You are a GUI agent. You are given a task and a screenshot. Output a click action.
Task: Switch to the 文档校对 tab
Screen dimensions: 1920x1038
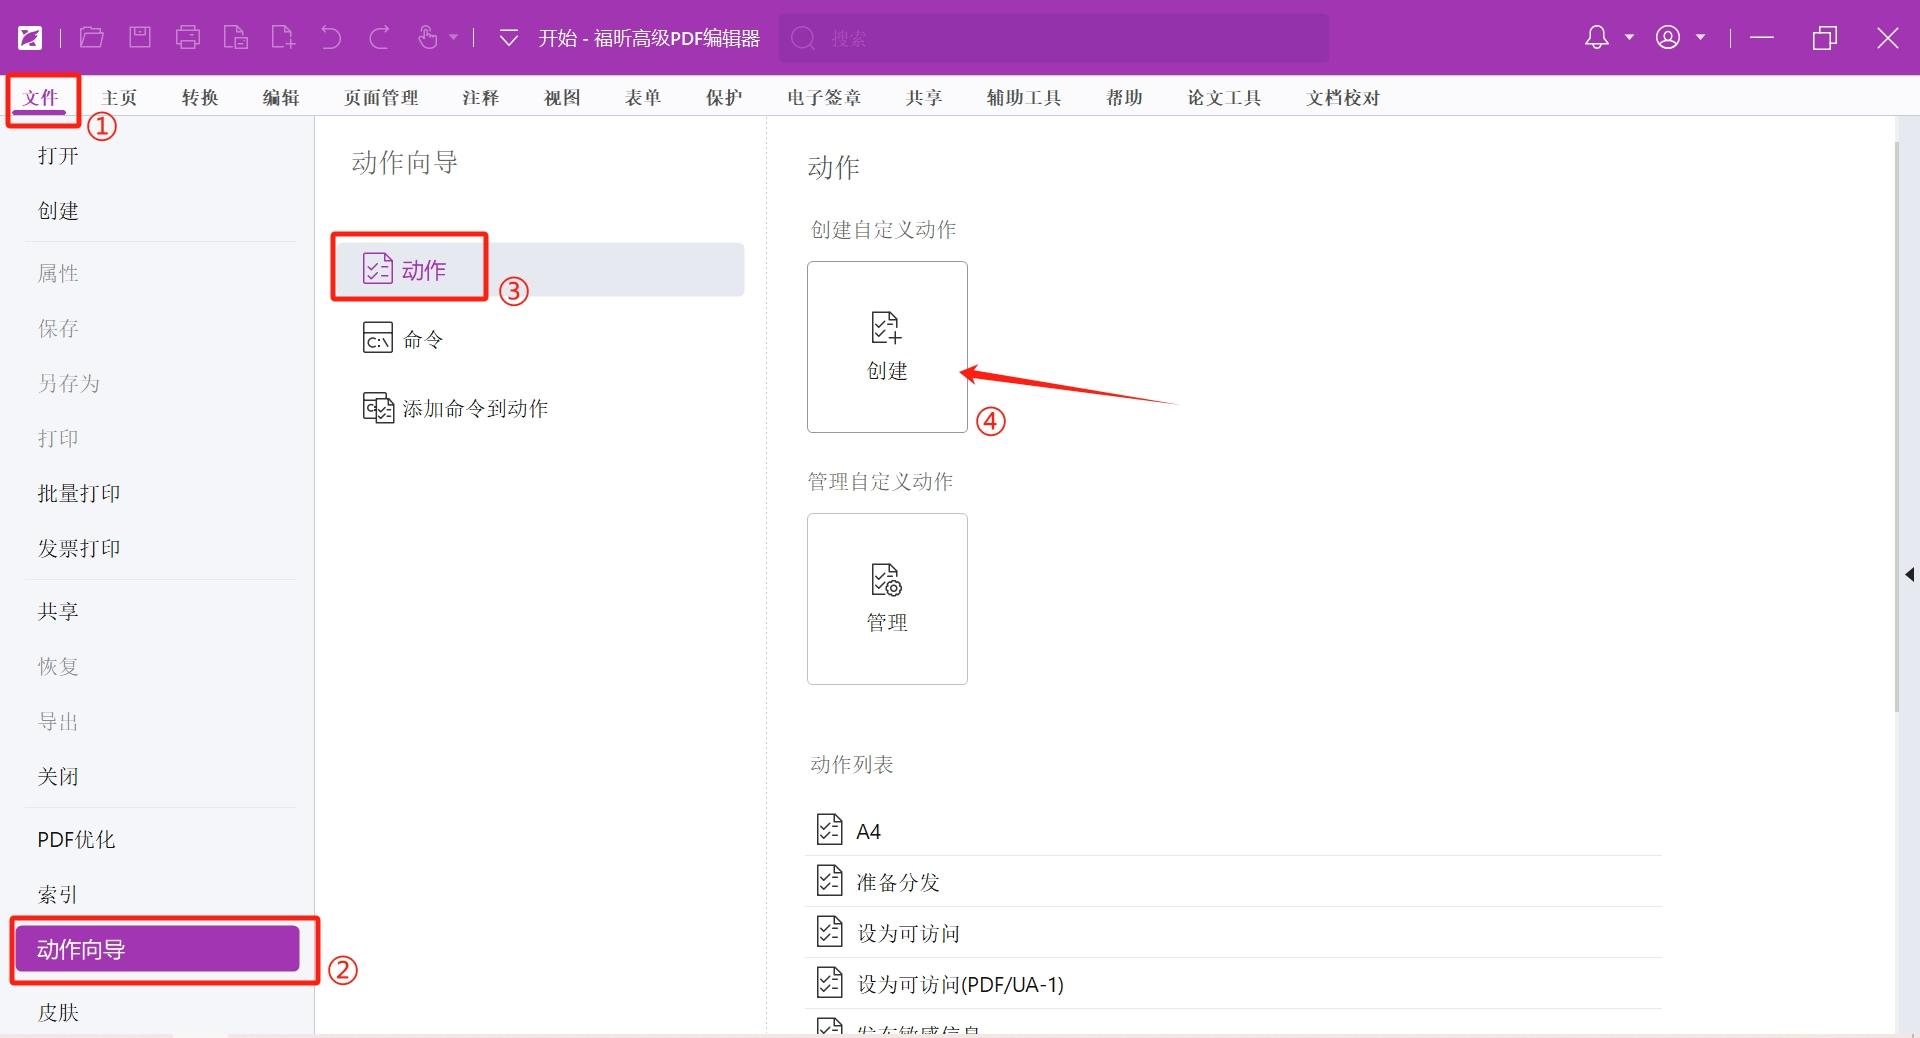[x=1343, y=98]
